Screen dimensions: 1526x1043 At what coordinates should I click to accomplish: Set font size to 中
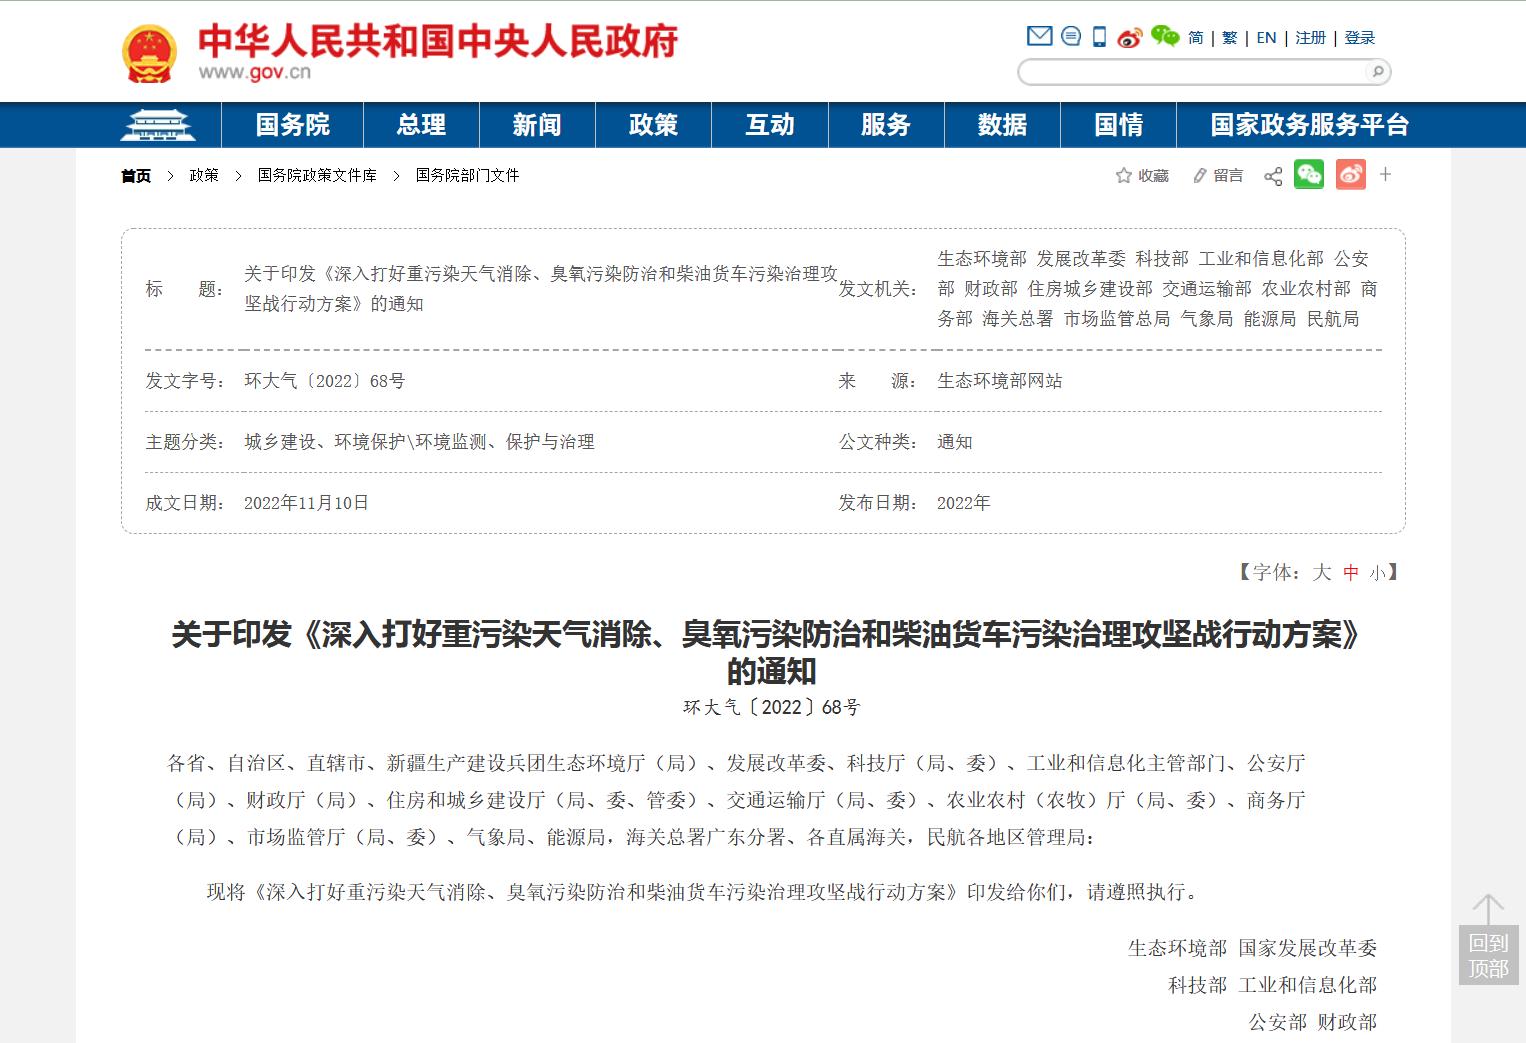point(1351,572)
